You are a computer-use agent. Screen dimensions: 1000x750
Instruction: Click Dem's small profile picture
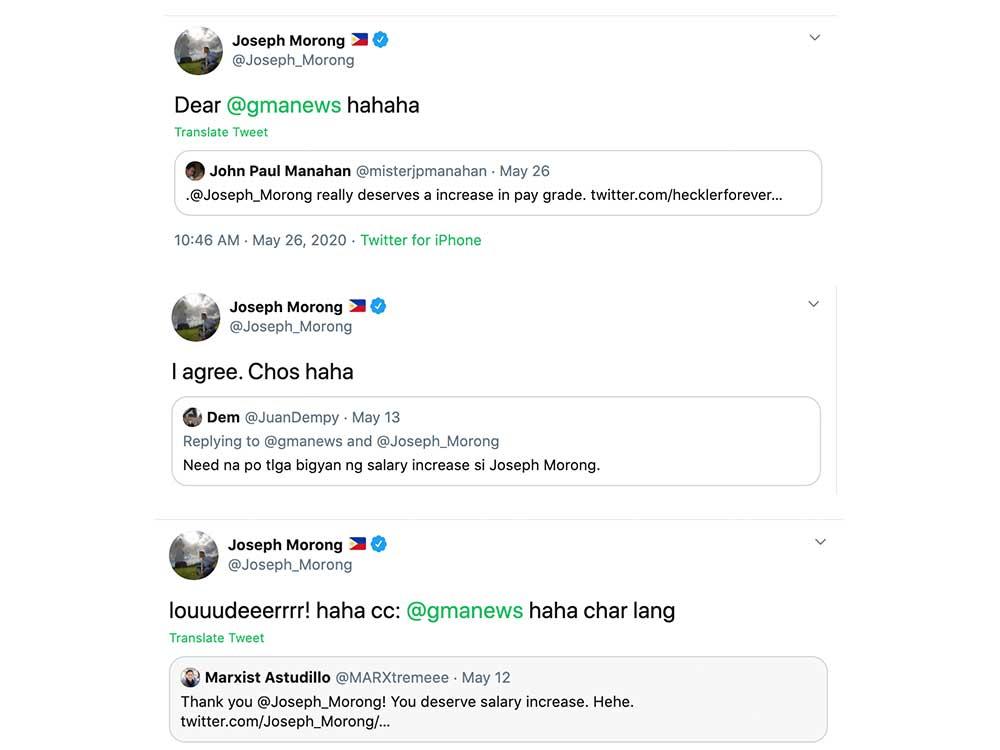click(193, 417)
